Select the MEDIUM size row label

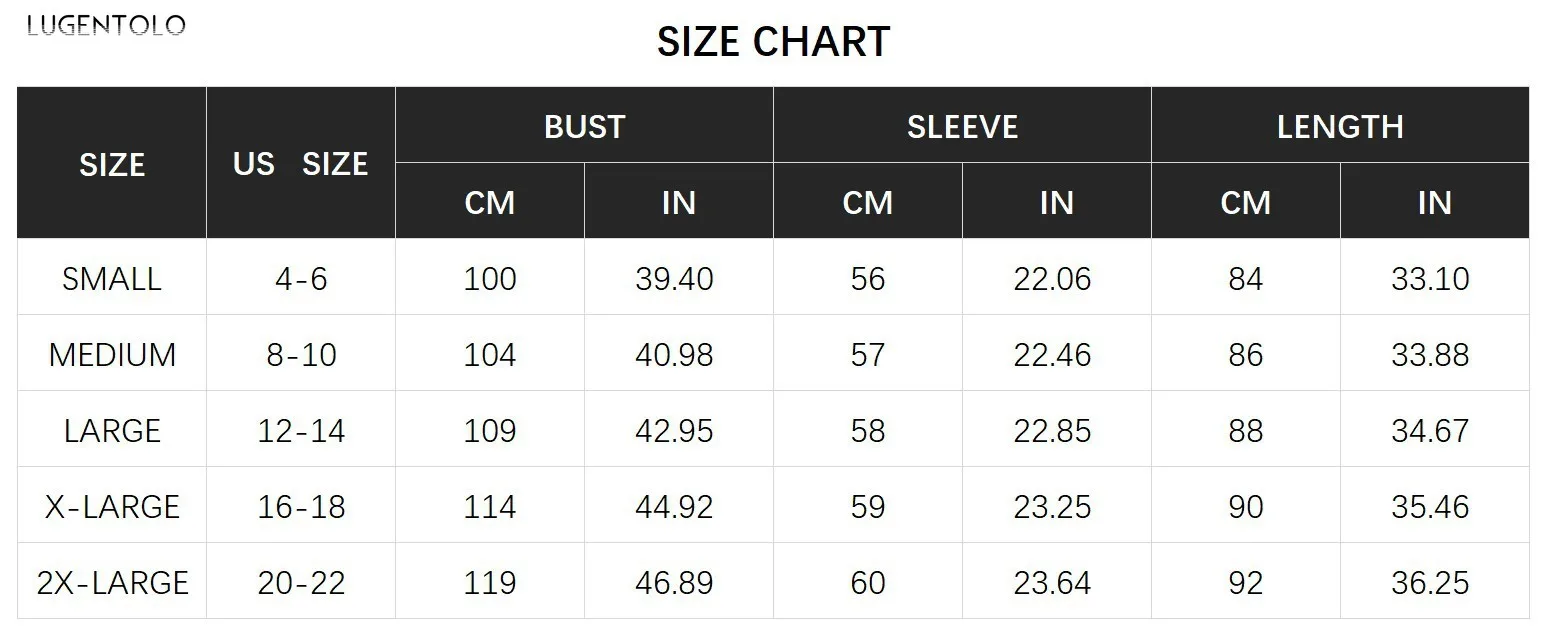click(112, 355)
